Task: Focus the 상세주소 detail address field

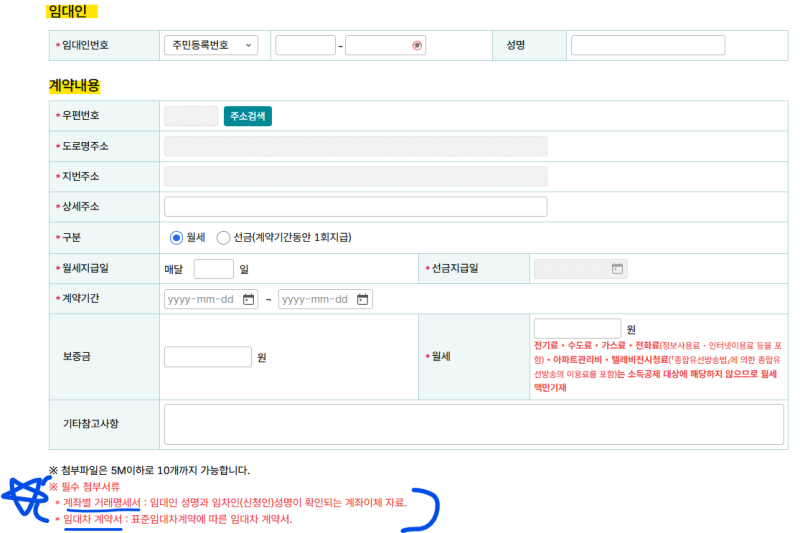Action: click(356, 207)
